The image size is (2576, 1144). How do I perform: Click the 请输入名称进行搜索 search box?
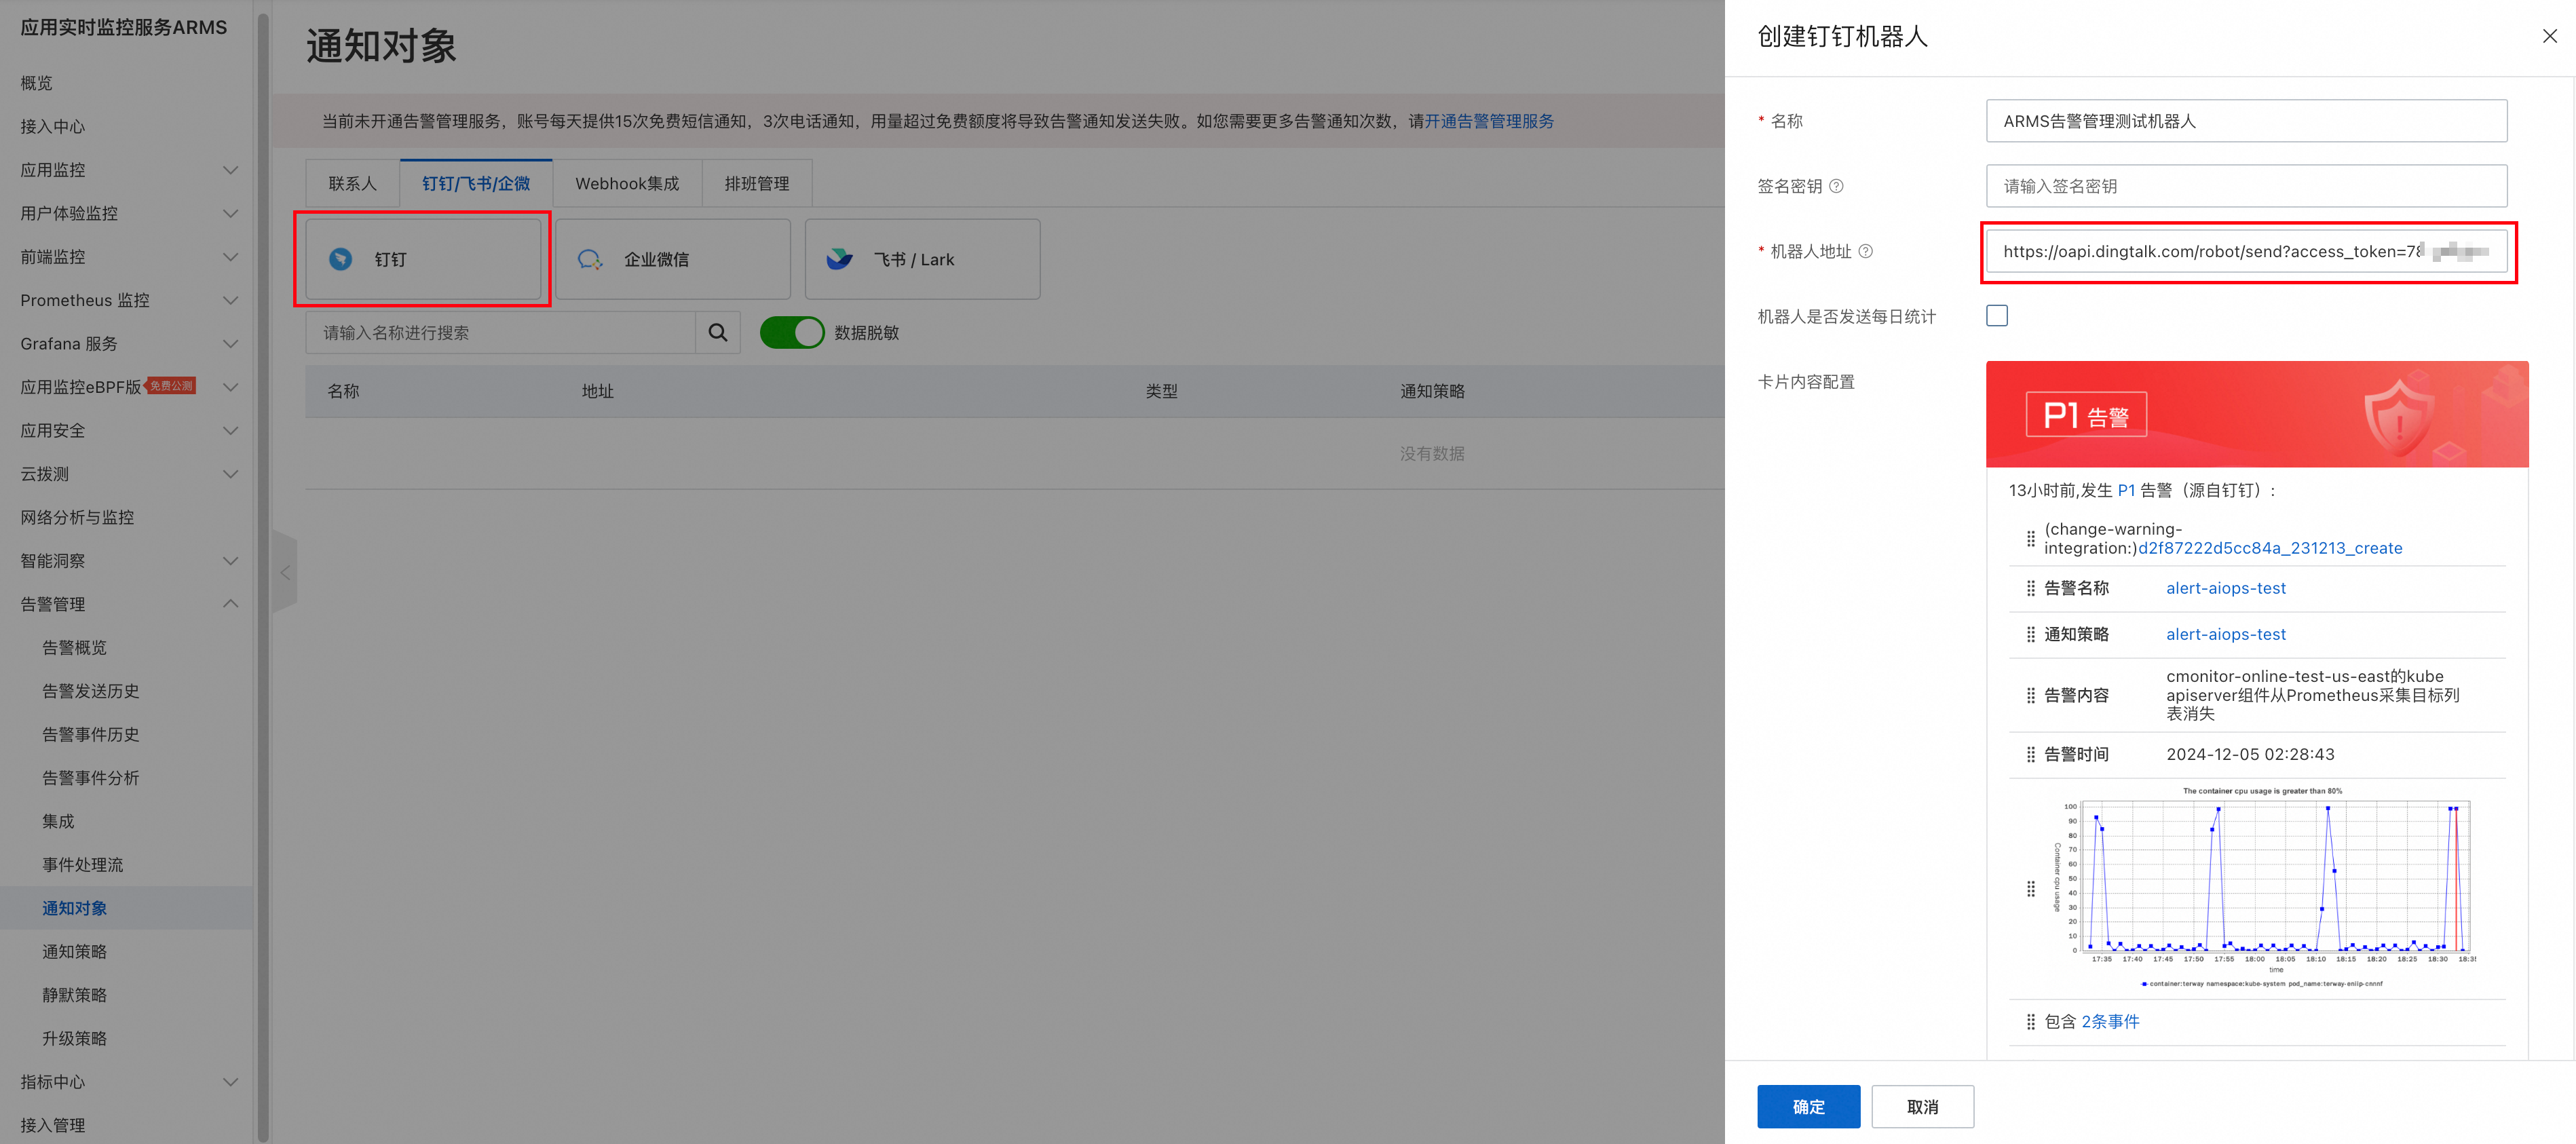pyautogui.click(x=500, y=332)
